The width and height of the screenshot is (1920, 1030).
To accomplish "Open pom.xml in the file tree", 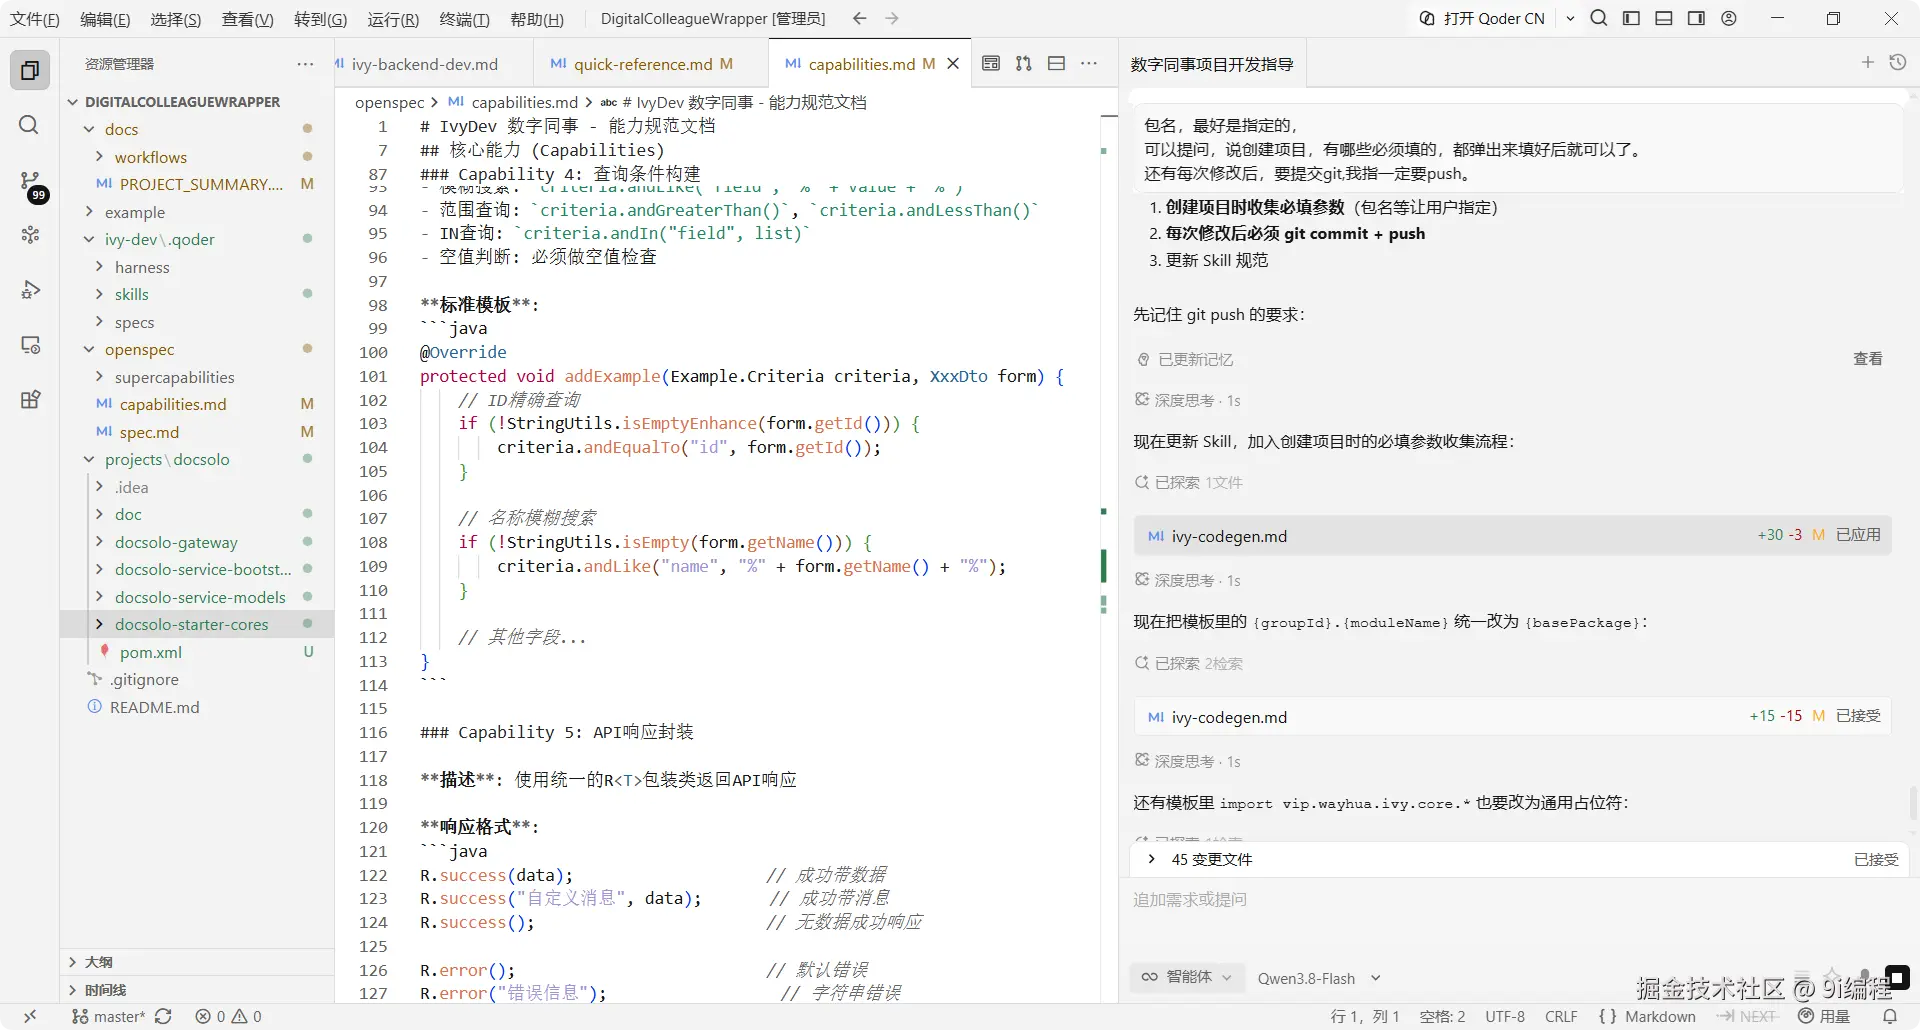I will (151, 652).
